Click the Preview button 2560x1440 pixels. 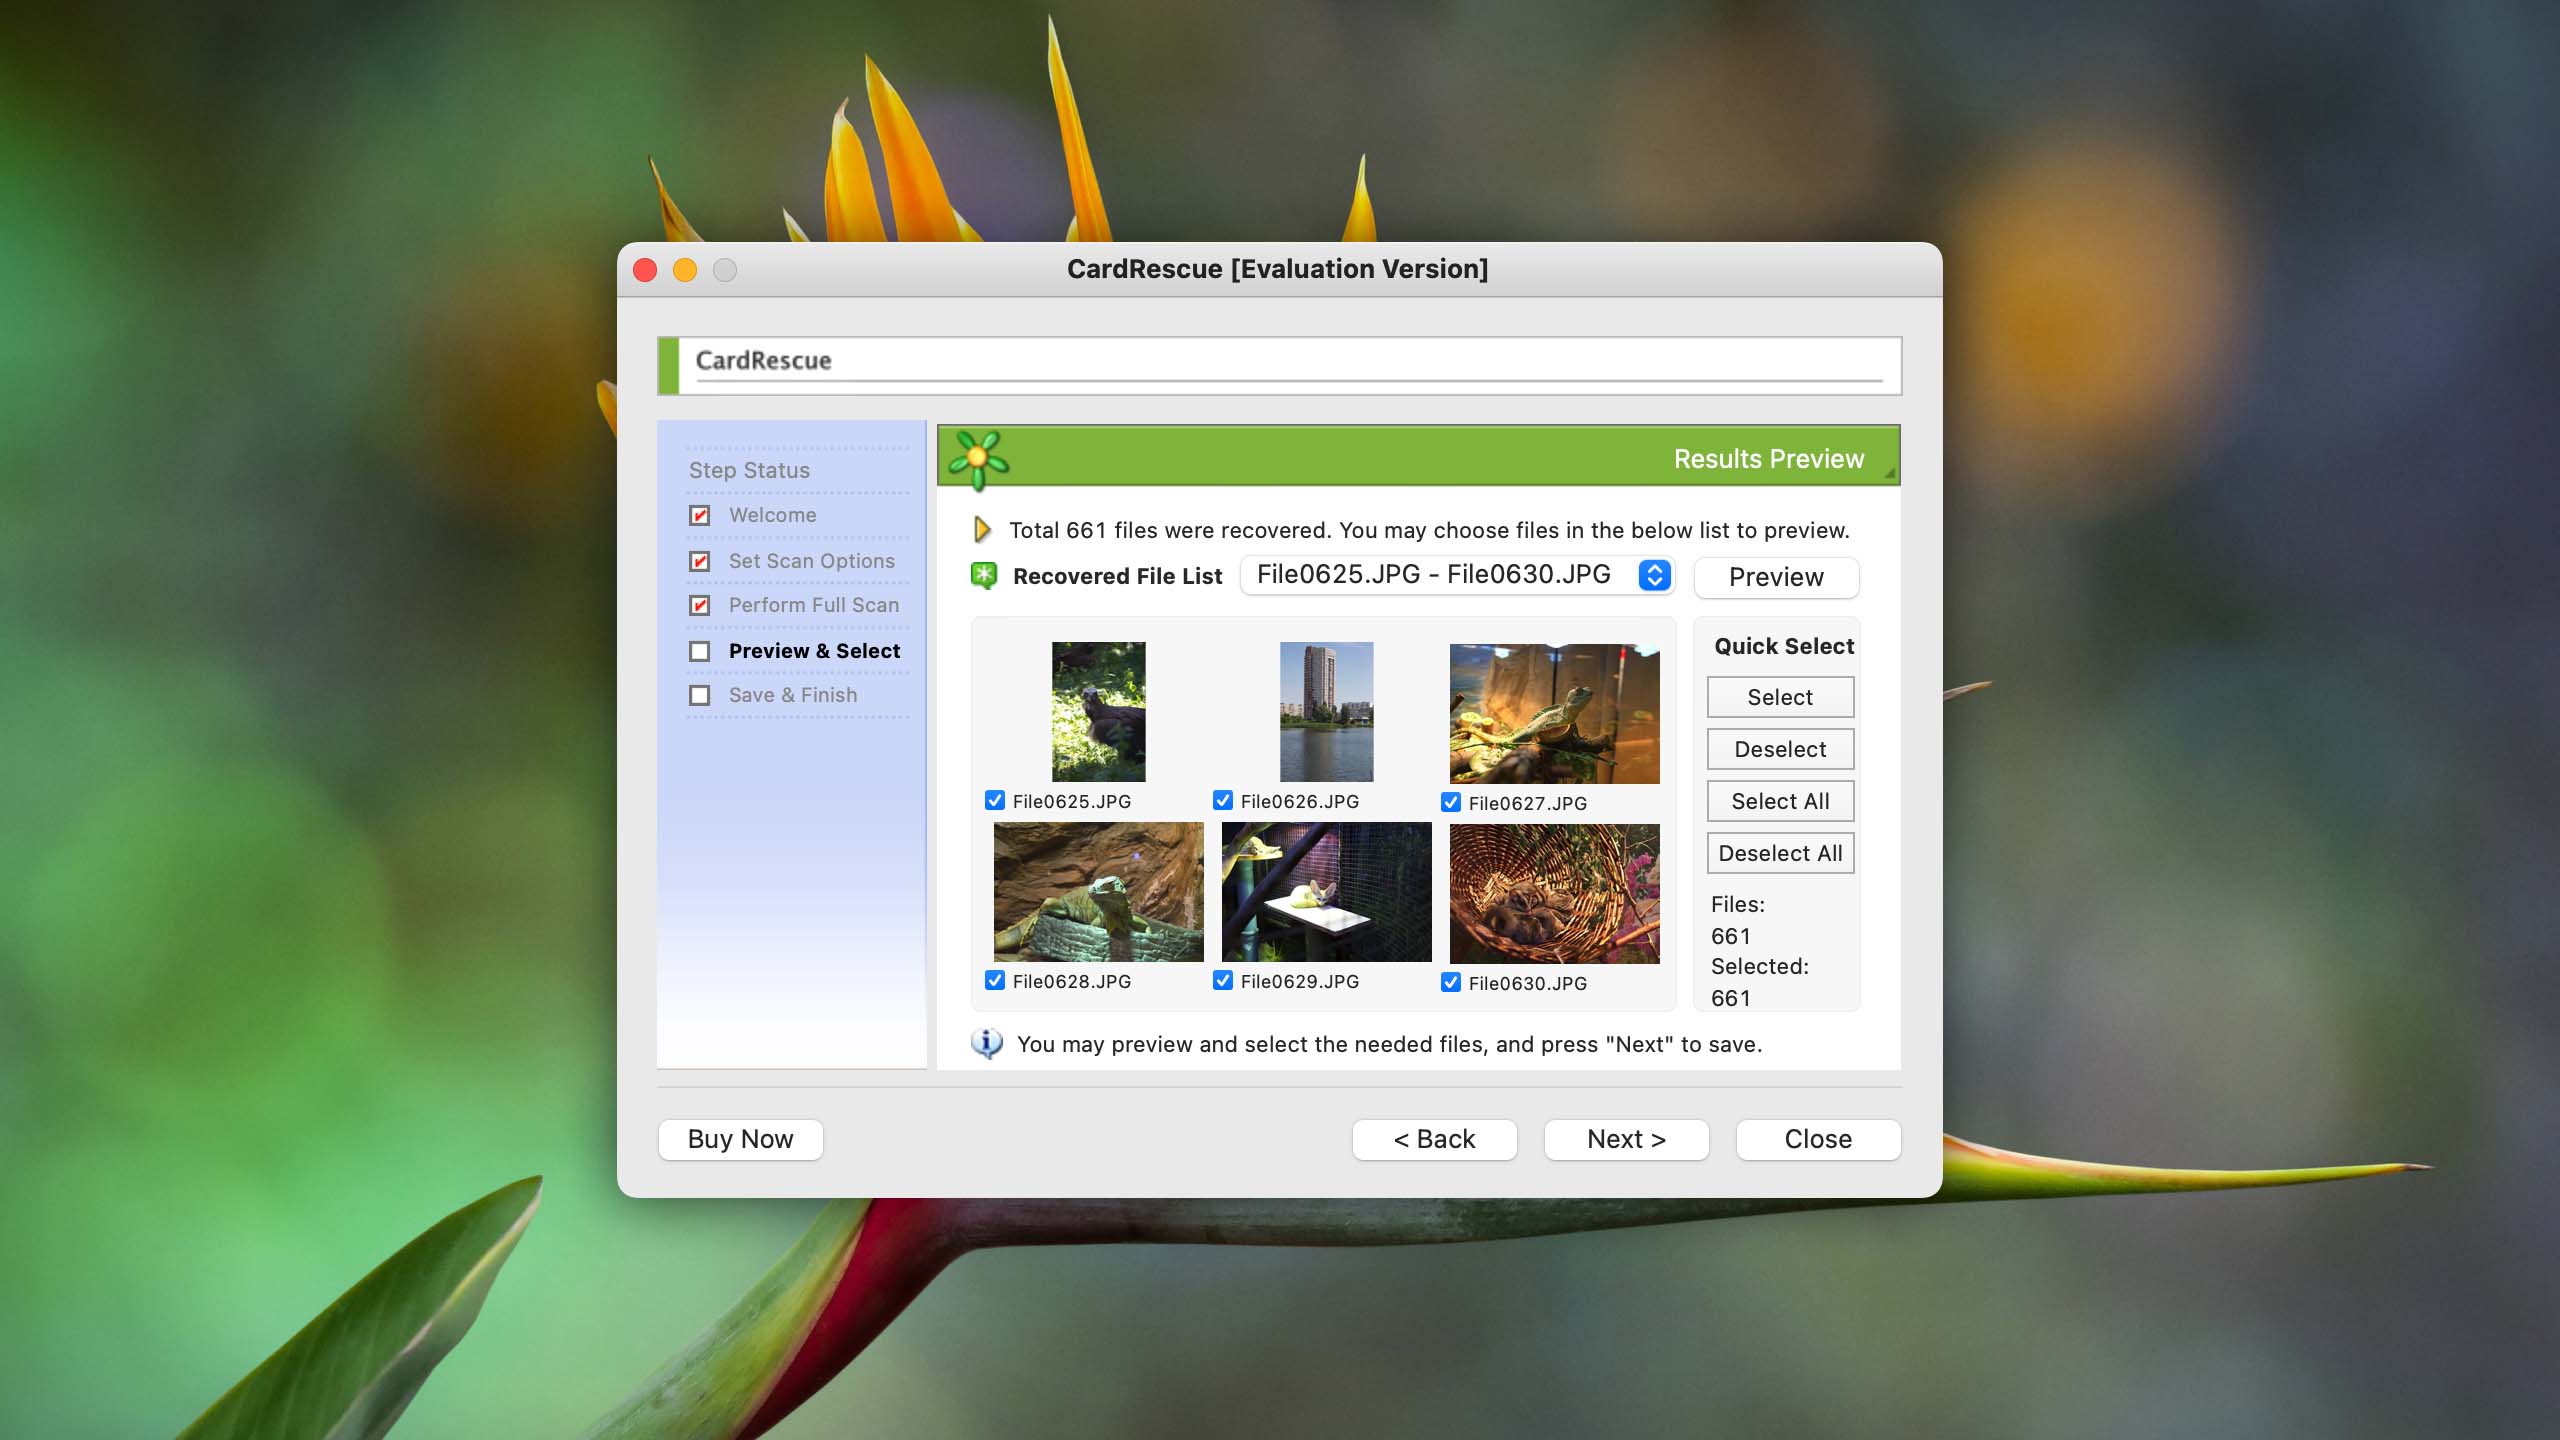1776,577
